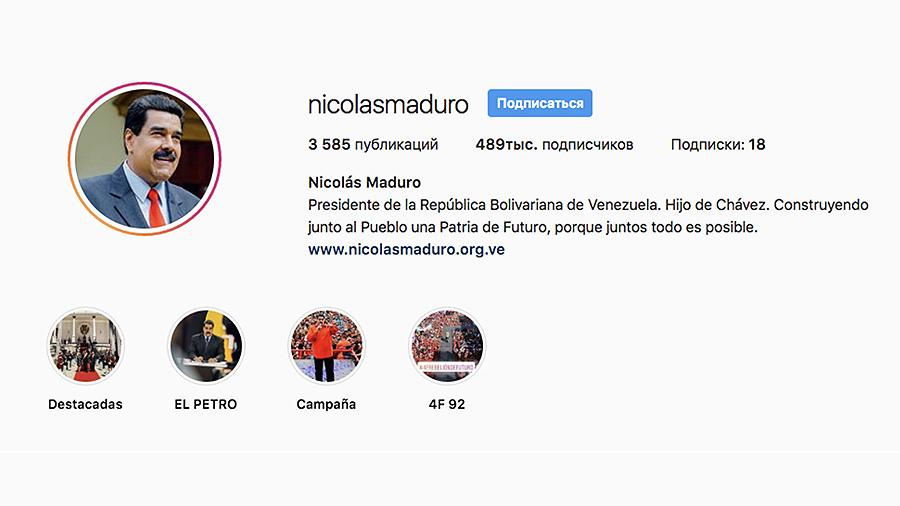The width and height of the screenshot is (900, 506).
Task: Click bio line starting with Presidente
Action: (x=588, y=205)
